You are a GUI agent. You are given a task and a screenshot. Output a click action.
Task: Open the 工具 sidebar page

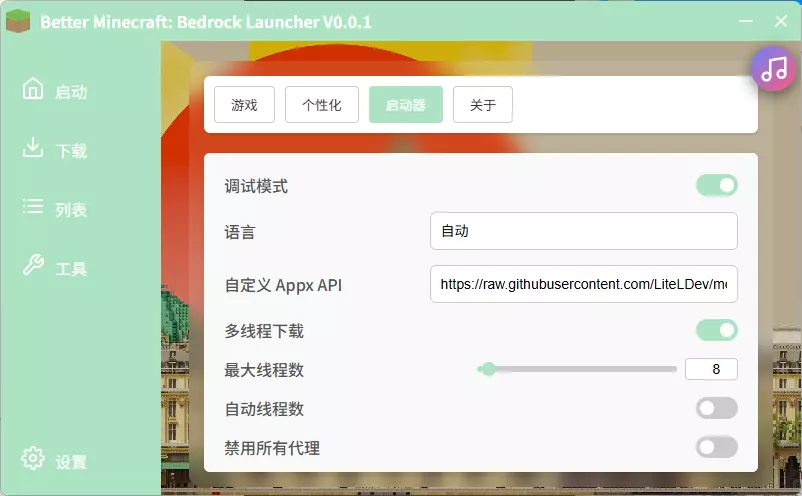(x=55, y=267)
